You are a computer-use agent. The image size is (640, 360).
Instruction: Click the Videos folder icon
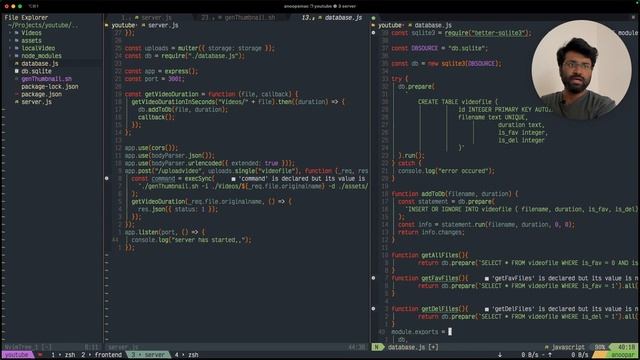(x=17, y=33)
